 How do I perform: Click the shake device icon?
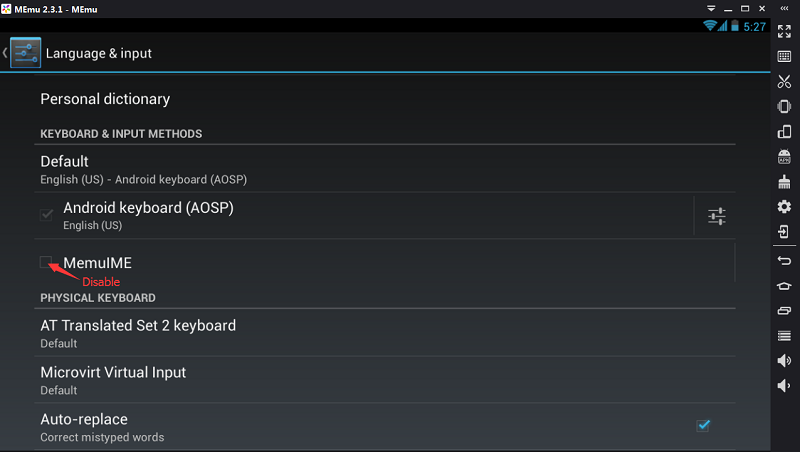[x=784, y=107]
